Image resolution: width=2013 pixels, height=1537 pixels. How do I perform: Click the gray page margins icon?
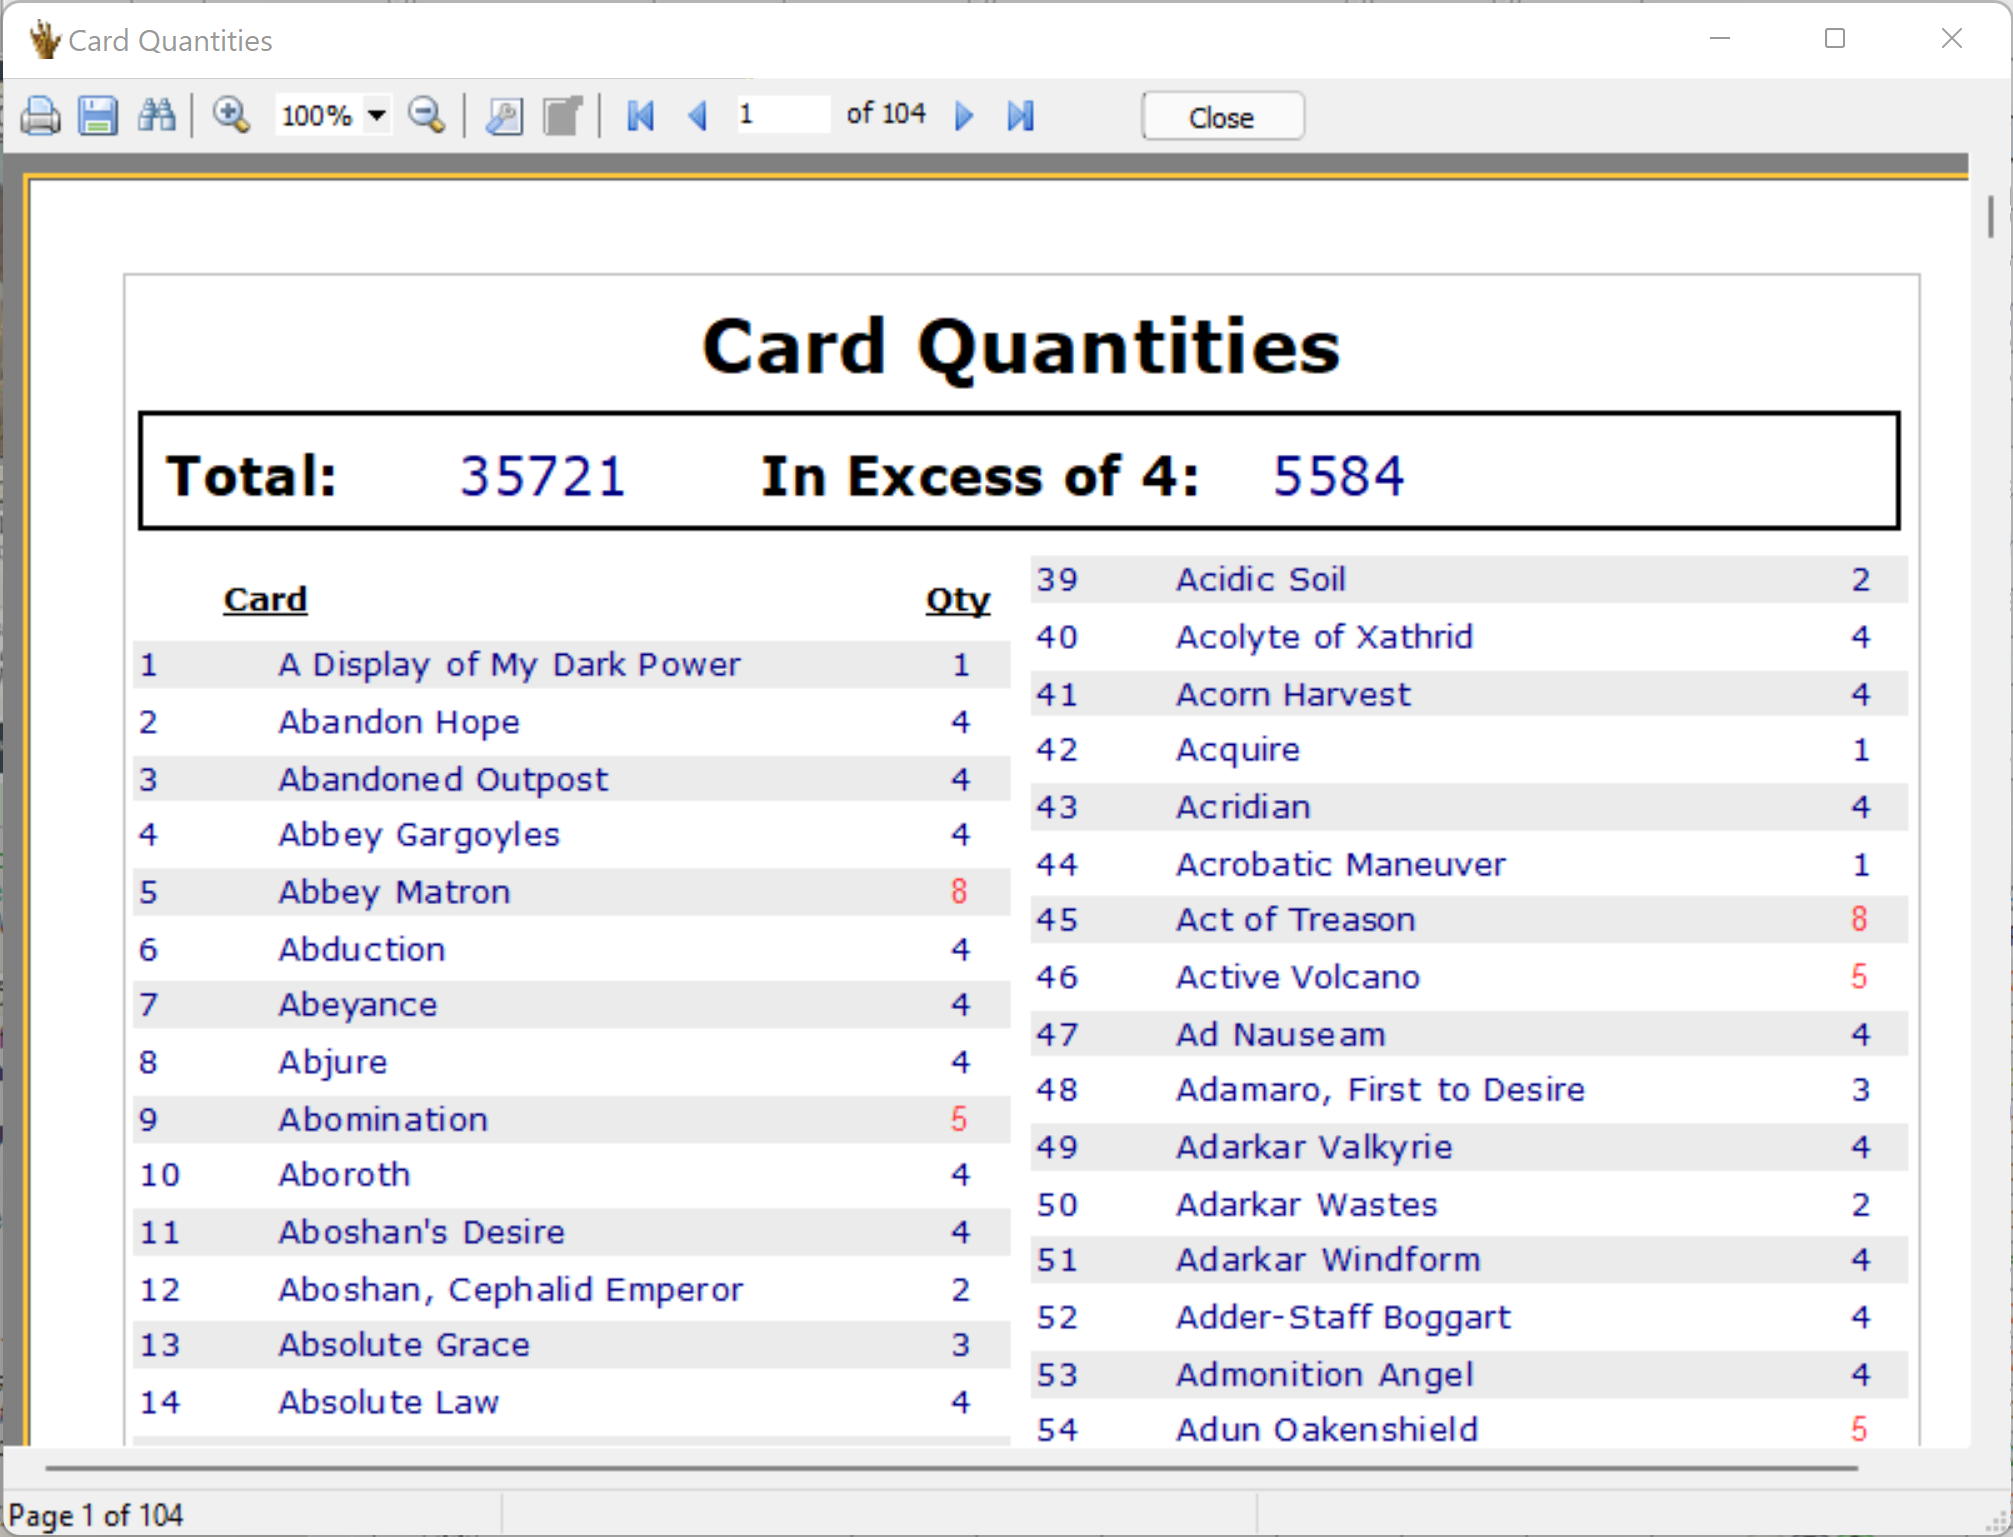coord(563,116)
